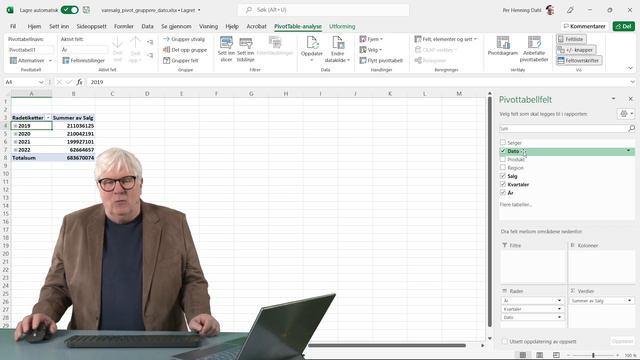640x360 pixels.
Task: Expand the 2019 row
Action: [x=15, y=126]
